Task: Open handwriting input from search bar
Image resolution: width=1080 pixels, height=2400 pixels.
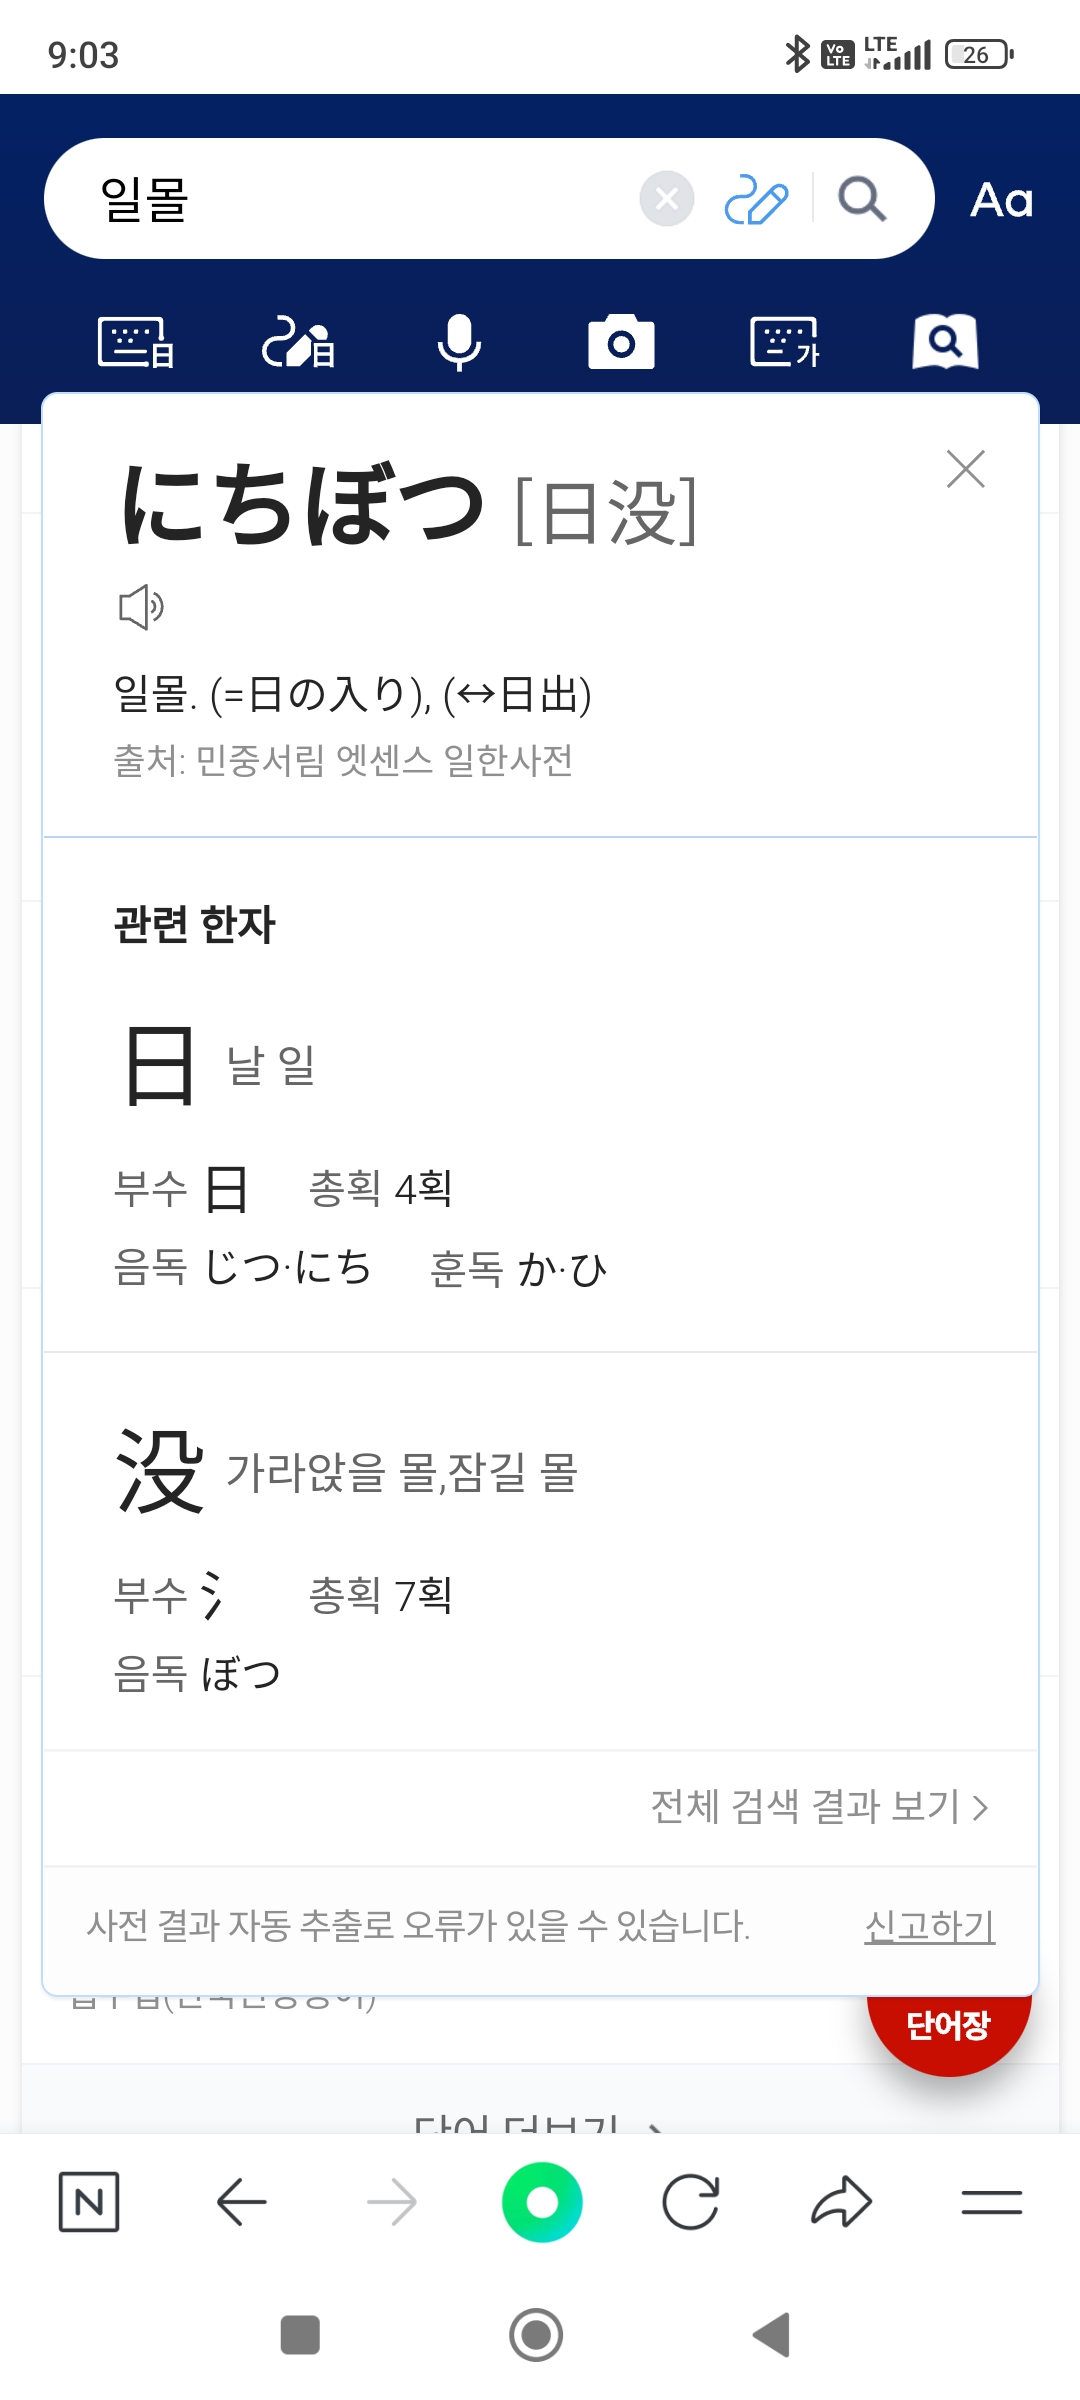Action: [x=755, y=199]
